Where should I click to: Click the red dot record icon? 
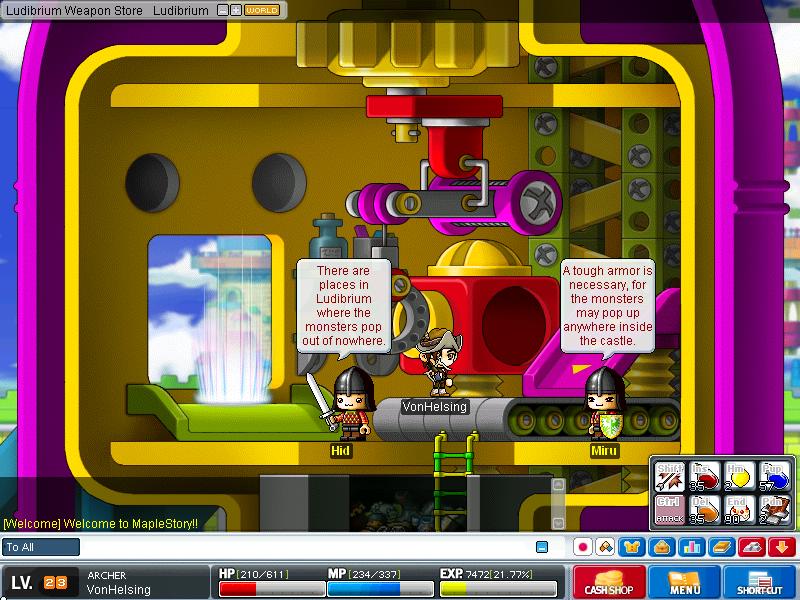pos(583,547)
